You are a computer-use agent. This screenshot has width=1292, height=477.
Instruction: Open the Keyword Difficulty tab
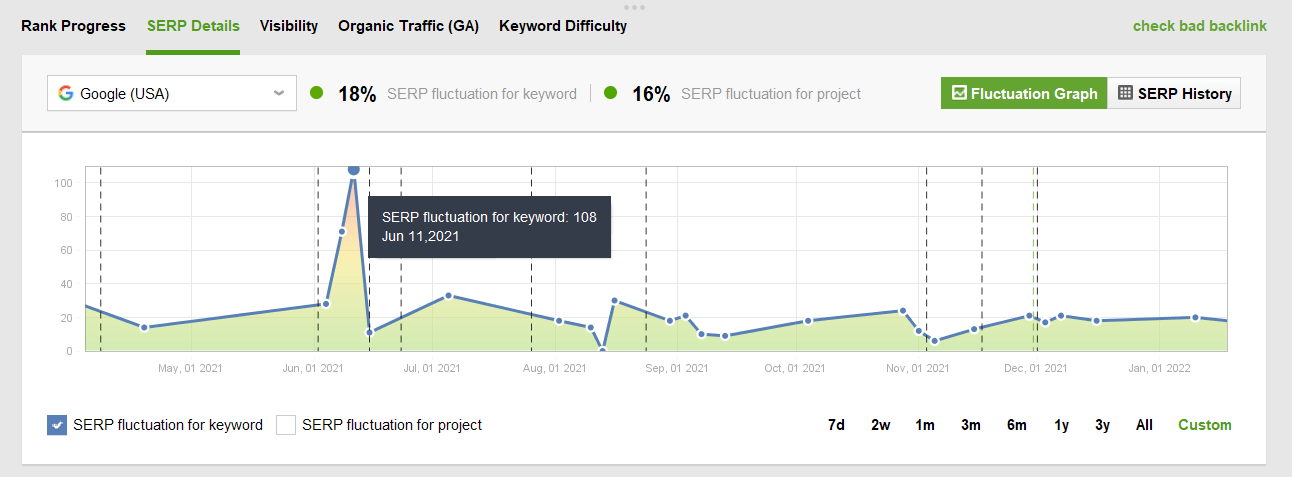[x=563, y=26]
